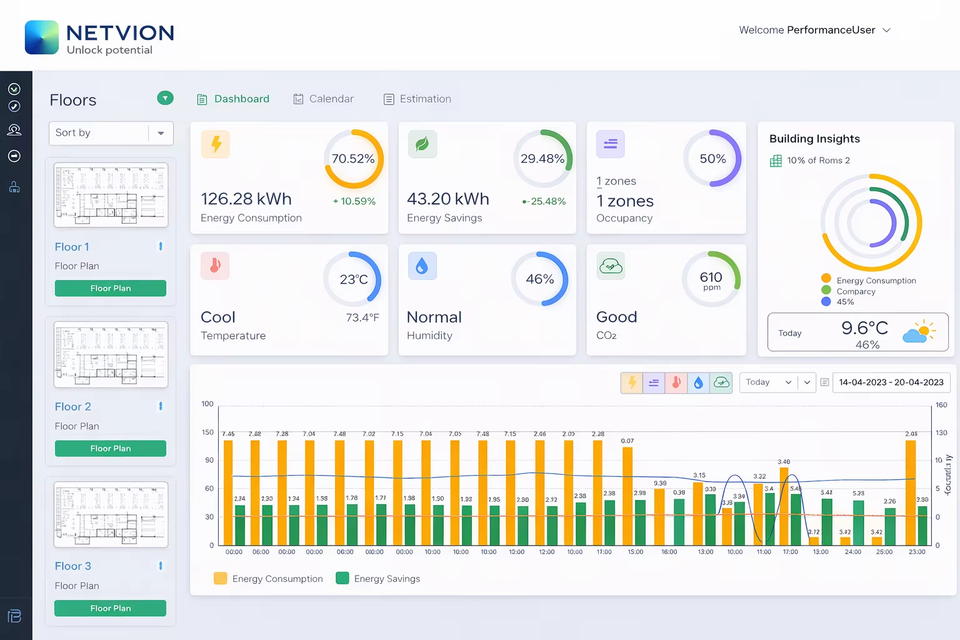
Task: Toggle the occupancy filter in chart toolbar
Action: click(654, 382)
